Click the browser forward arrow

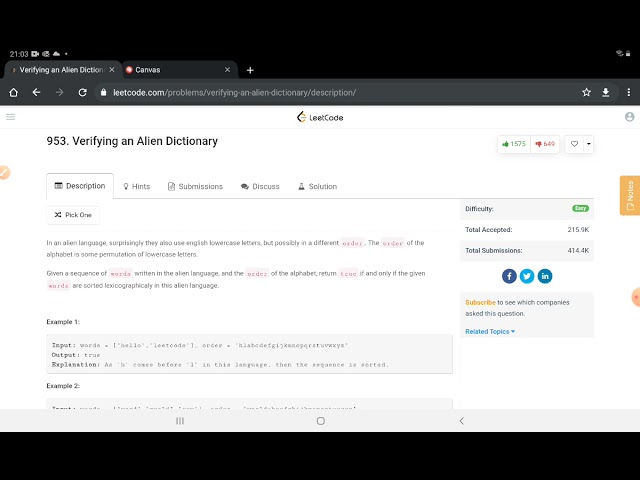60,93
